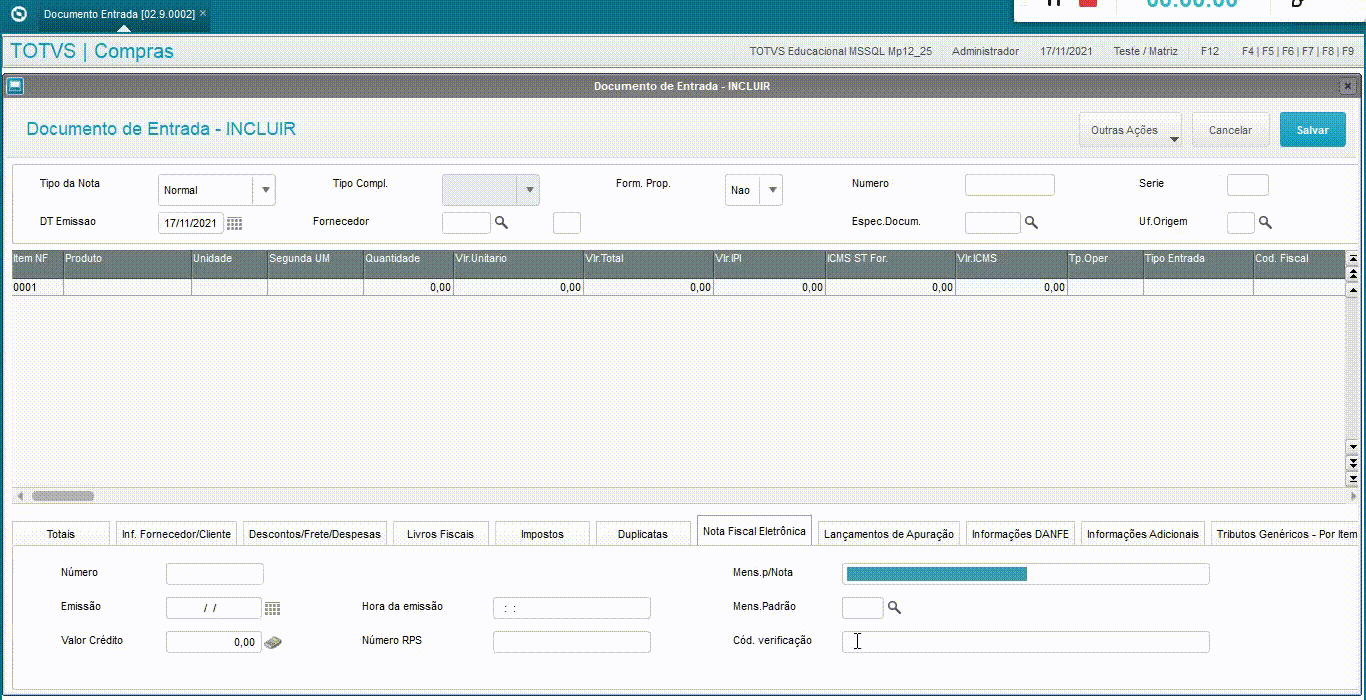This screenshot has width=1366, height=700.
Task: Select Descontos/Frete/Despesas tab
Action: [315, 534]
